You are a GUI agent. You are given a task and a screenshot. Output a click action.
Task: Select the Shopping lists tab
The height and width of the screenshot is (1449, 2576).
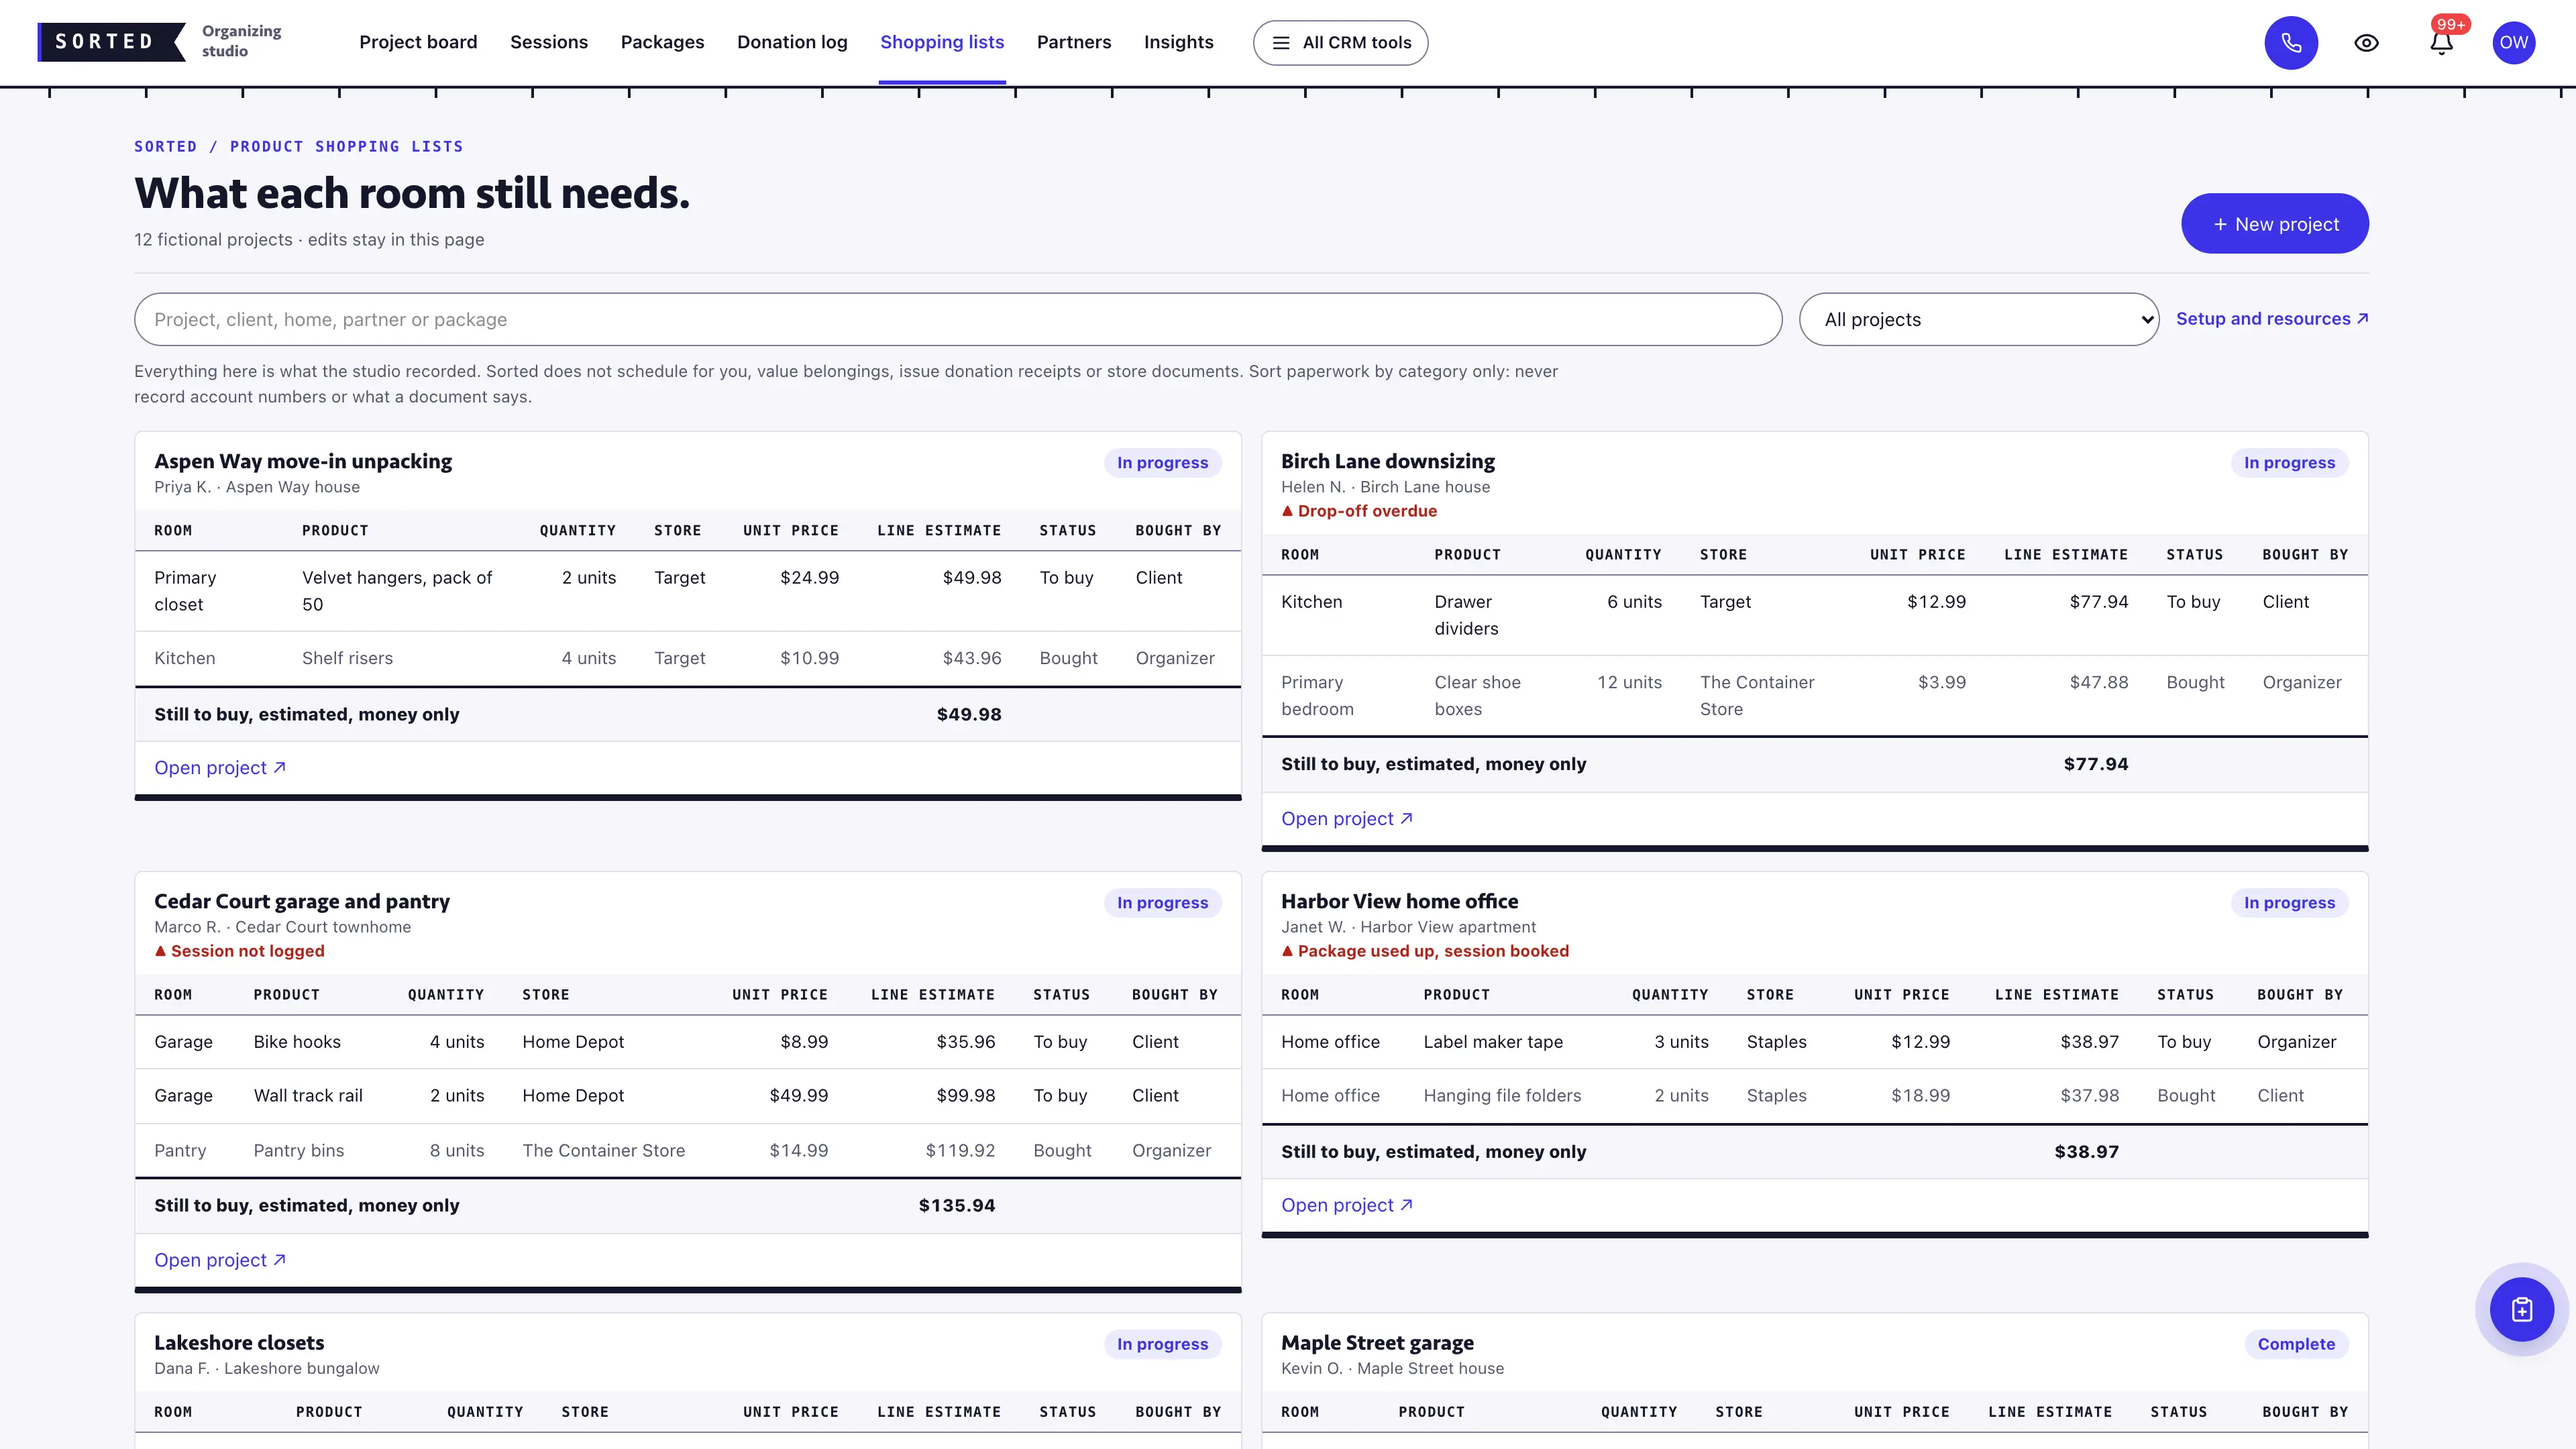942,42
